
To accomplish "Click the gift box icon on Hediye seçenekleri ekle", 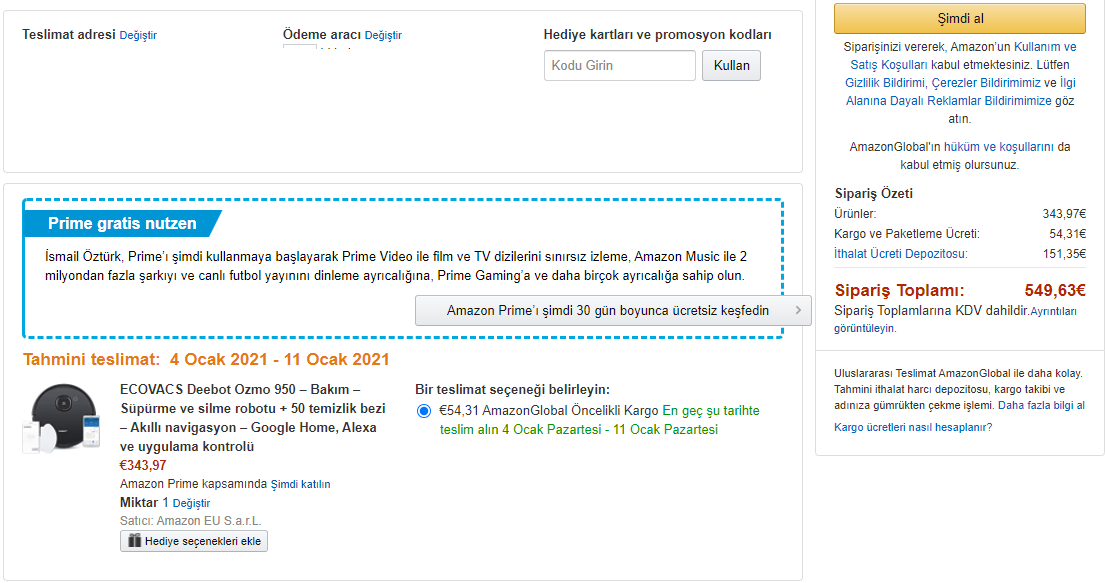I will tap(135, 541).
